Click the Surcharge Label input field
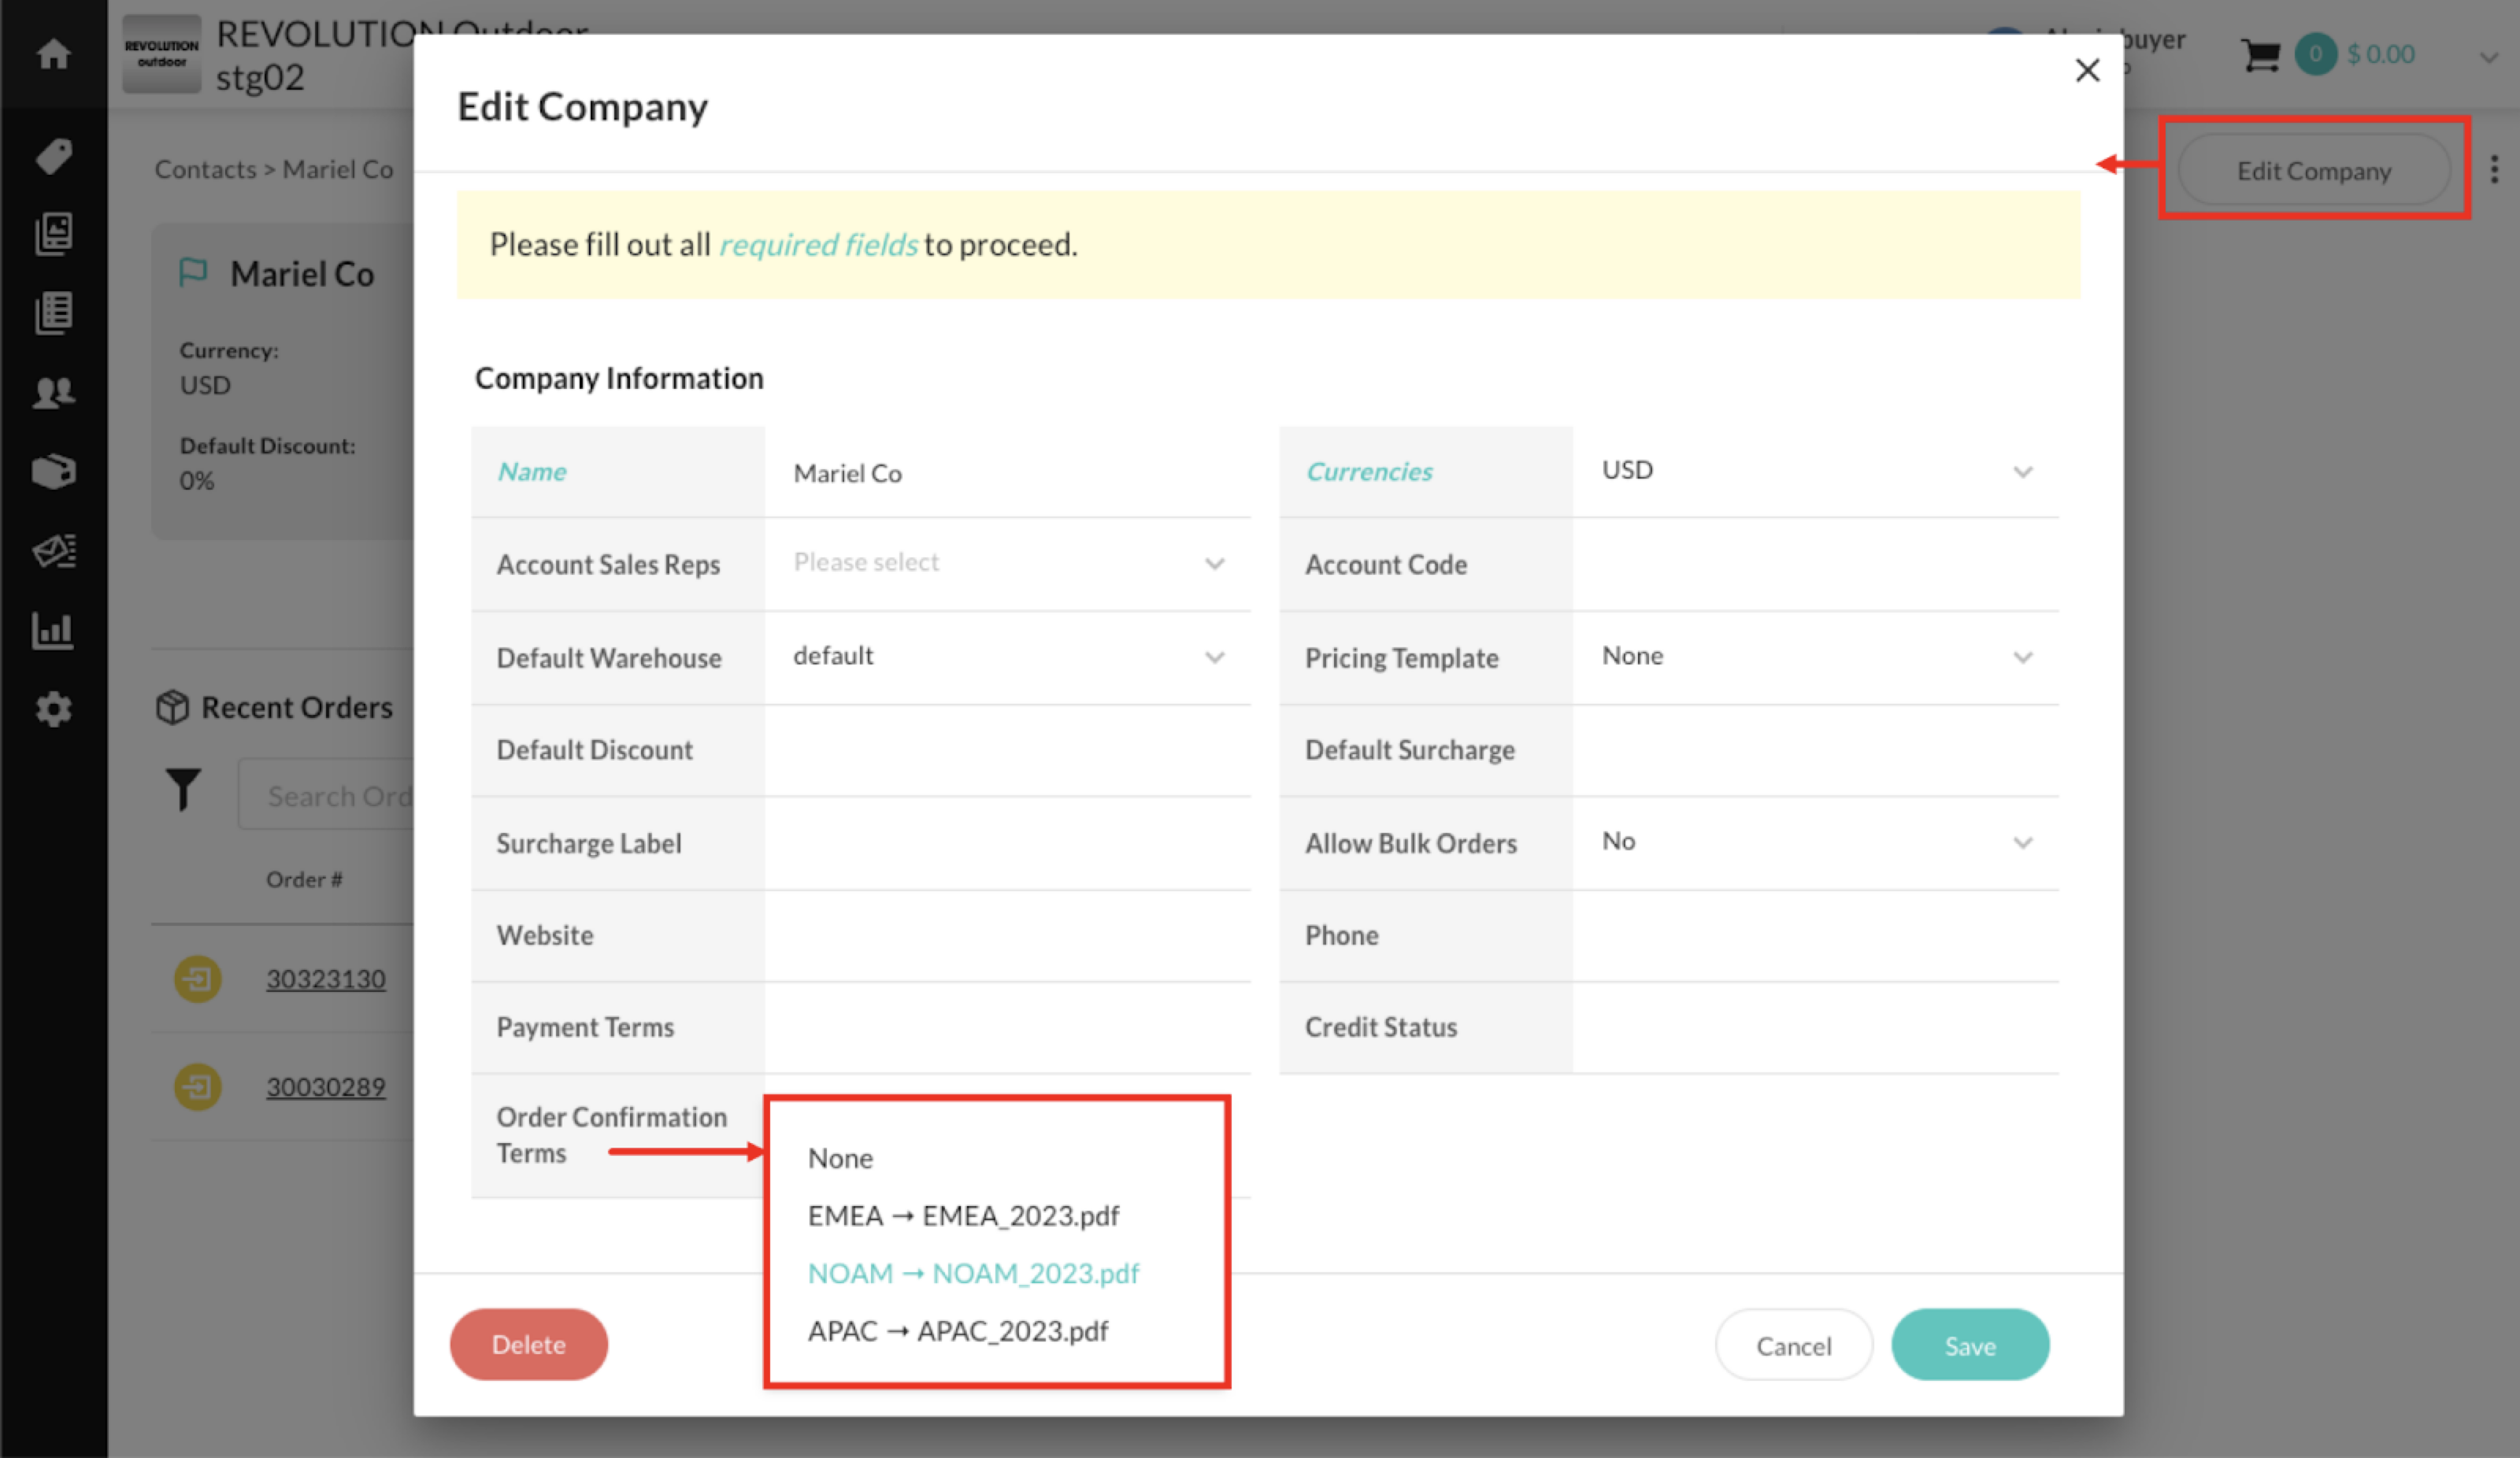Screen dimensions: 2520x1458 click(1007, 843)
